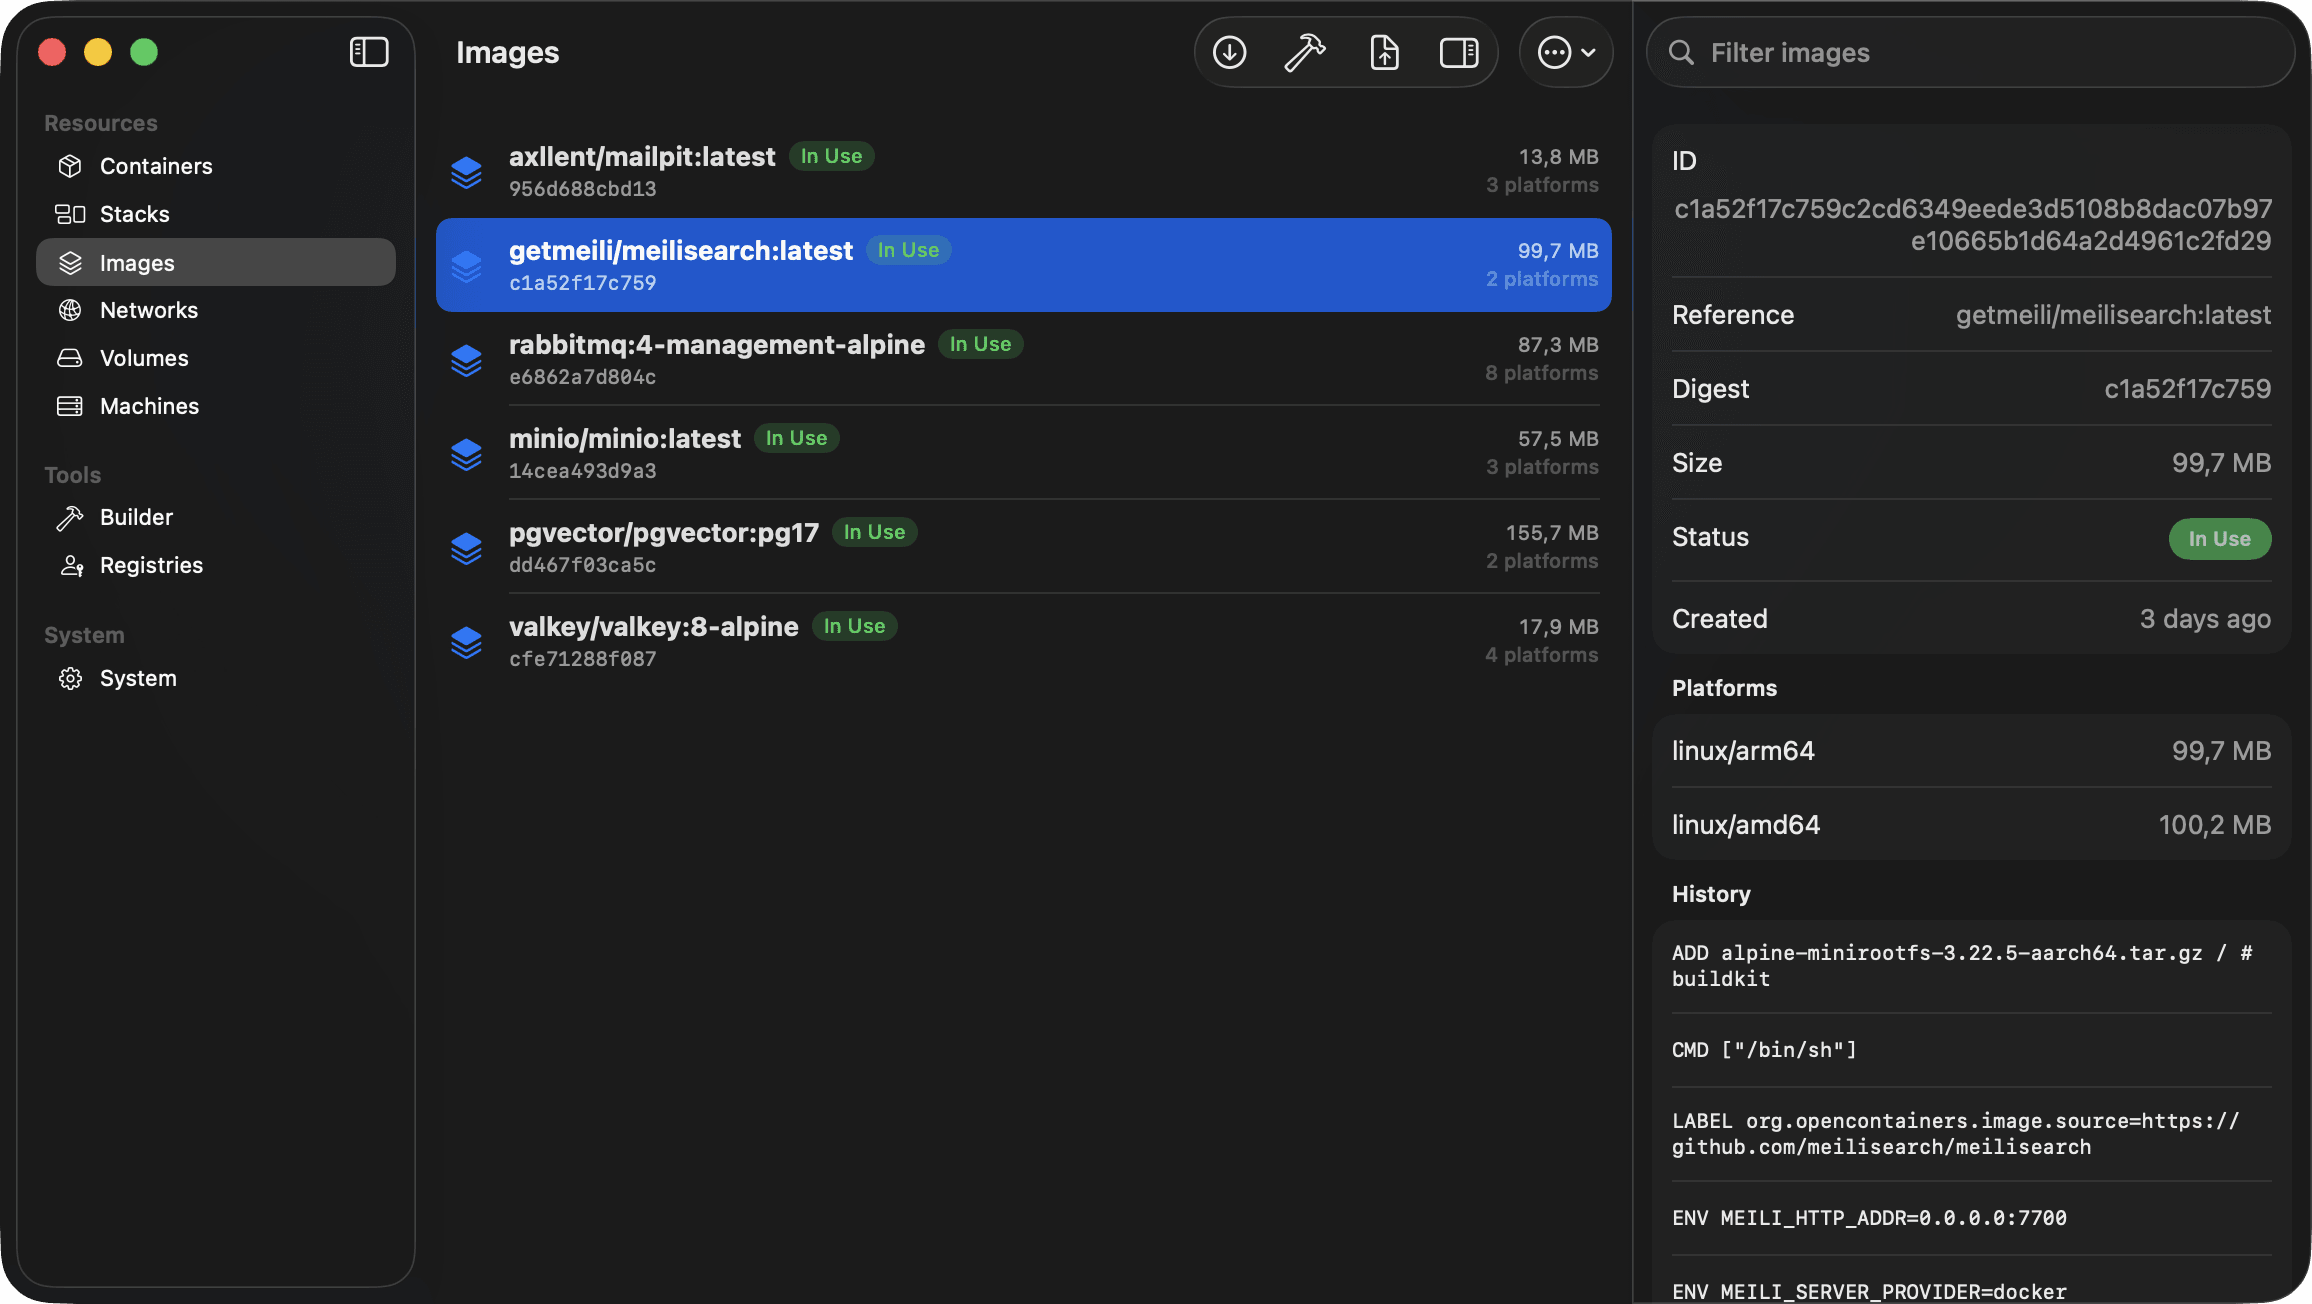Click the Volumes drive icon
Screen dimensions: 2312x1304
(x=70, y=358)
